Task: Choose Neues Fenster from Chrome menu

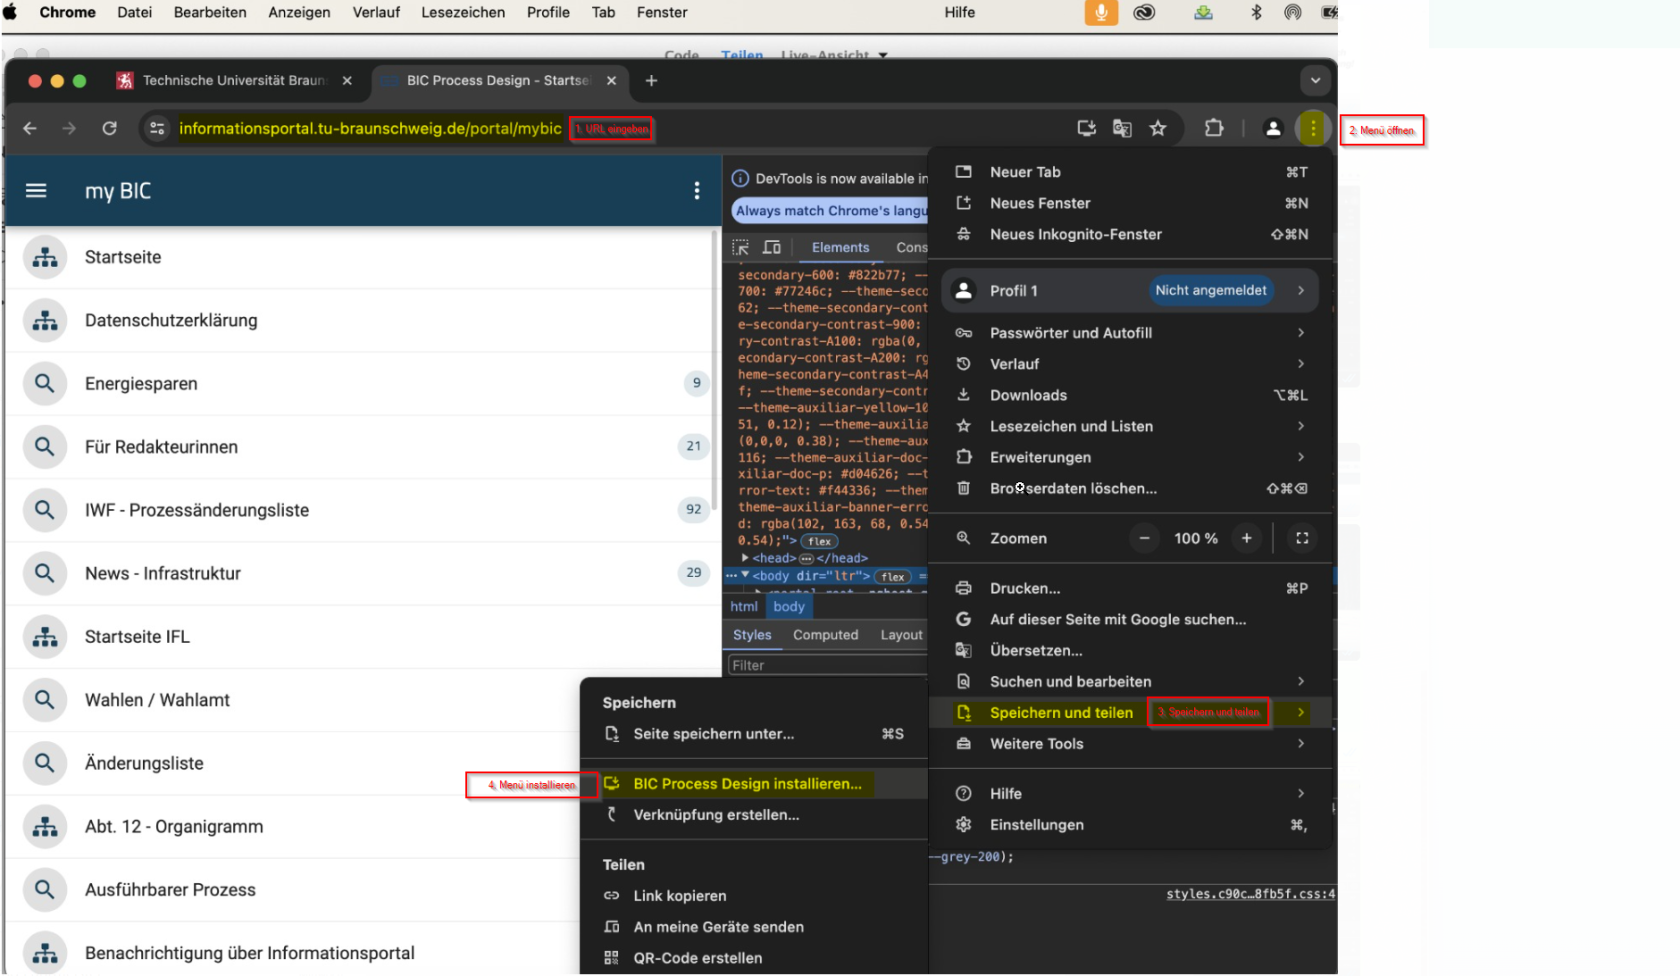Action: pyautogui.click(x=1131, y=203)
